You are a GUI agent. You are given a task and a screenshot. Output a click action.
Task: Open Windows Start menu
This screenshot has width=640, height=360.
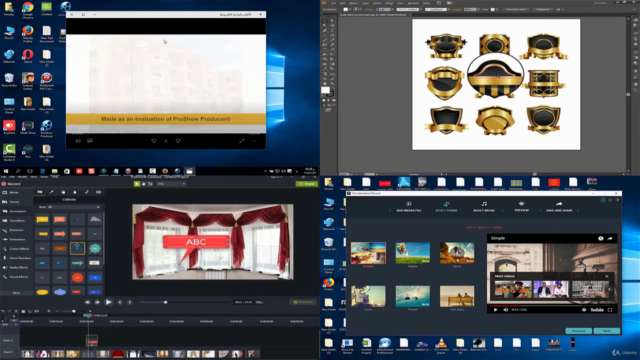click(x=6, y=171)
